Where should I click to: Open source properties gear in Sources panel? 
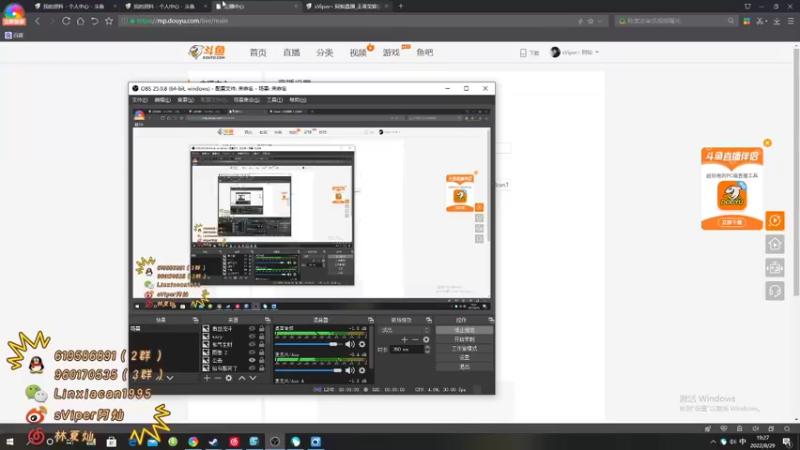229,378
